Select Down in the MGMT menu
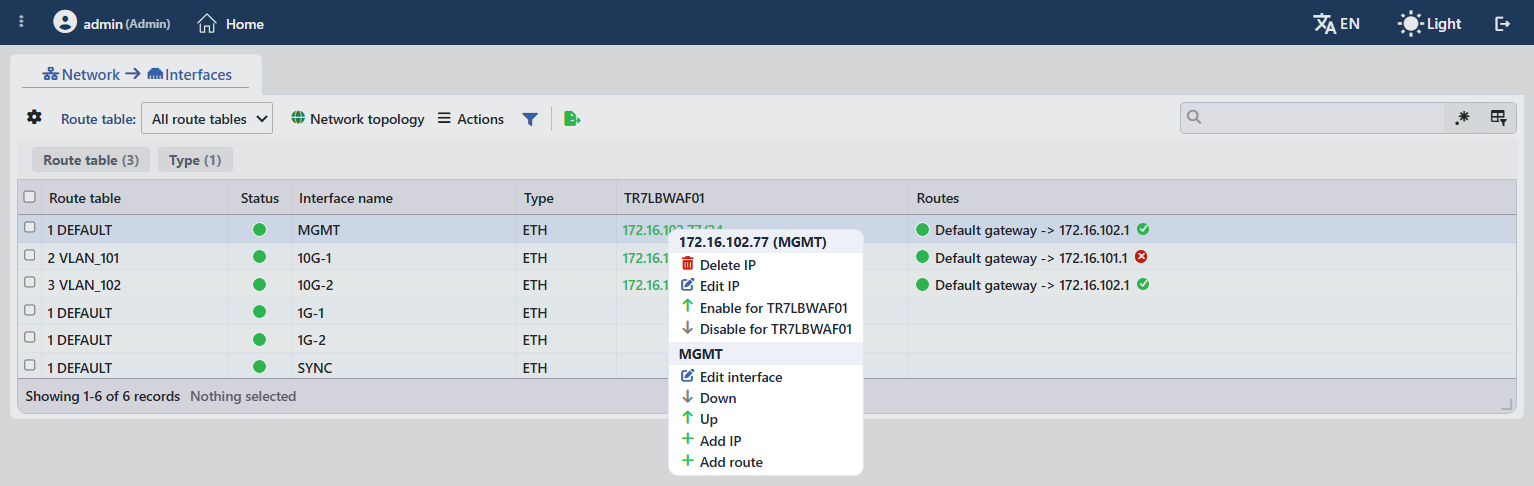The height and width of the screenshot is (486, 1534). click(x=766, y=398)
